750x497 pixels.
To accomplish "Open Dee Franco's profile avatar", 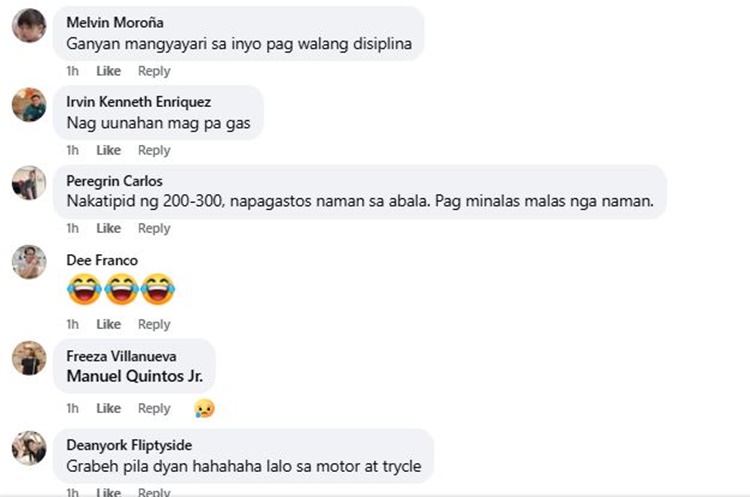I will (x=29, y=262).
